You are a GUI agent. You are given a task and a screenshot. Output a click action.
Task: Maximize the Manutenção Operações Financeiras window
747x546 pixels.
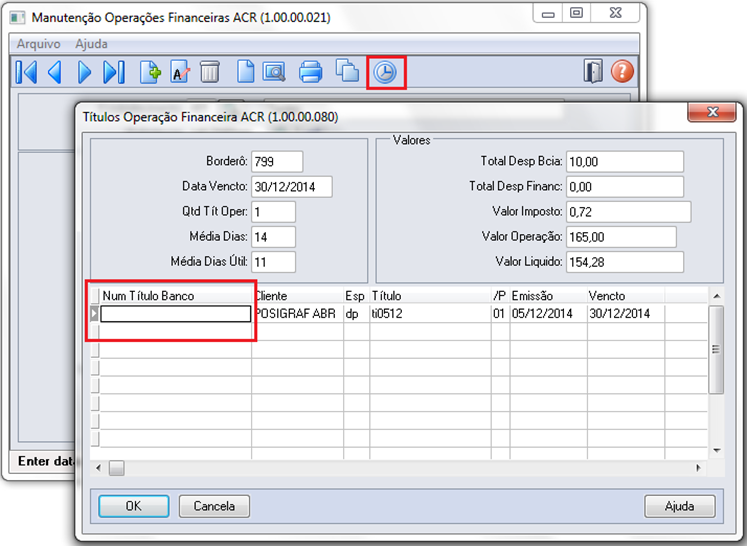576,14
